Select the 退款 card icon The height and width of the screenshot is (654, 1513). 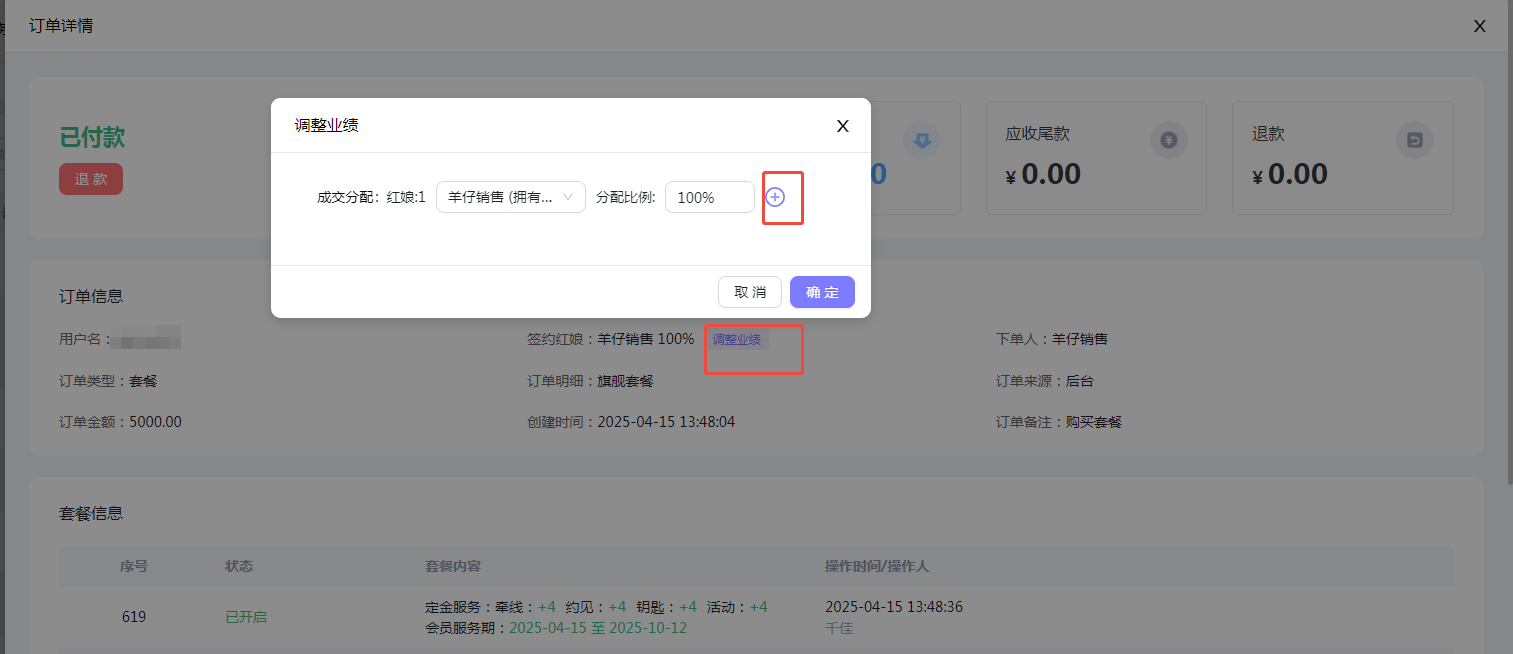pos(1415,140)
